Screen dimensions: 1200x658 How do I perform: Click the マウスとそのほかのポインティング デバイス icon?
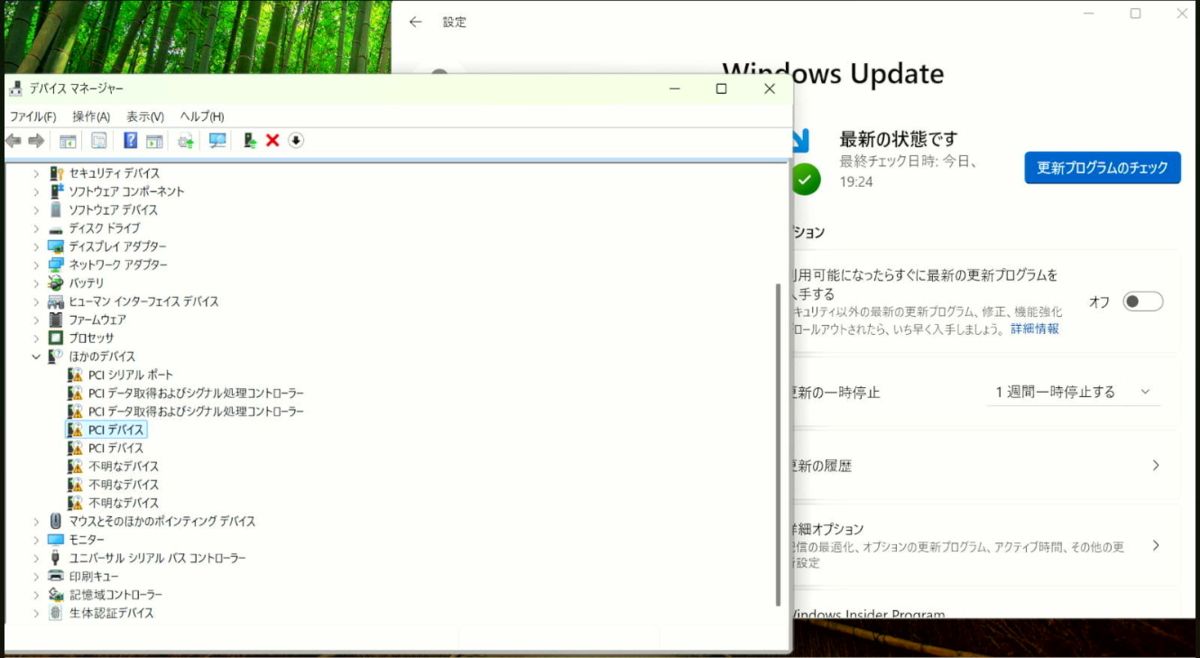[x=56, y=522]
